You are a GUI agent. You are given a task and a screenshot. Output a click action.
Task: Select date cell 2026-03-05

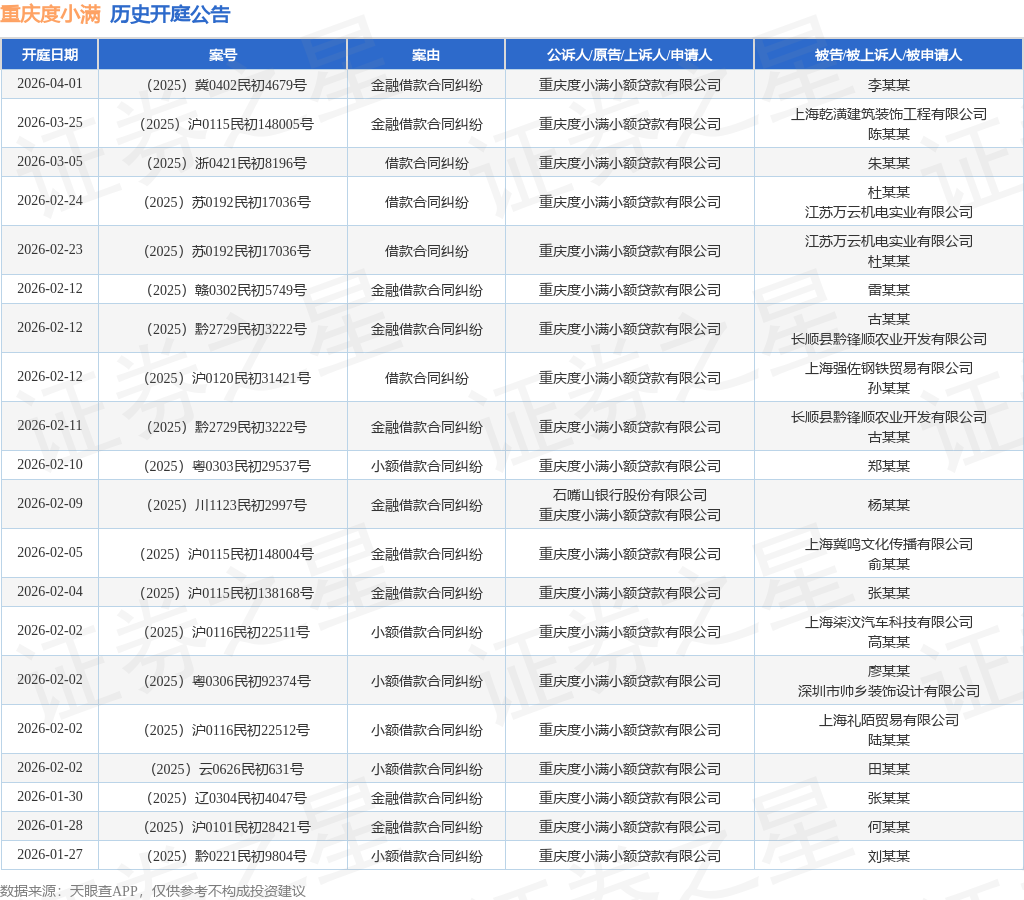[x=50, y=161]
